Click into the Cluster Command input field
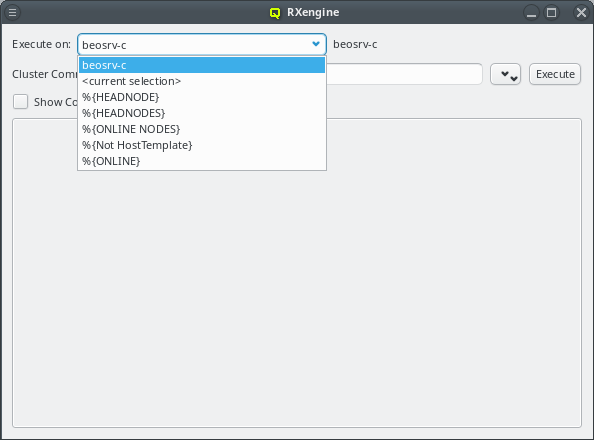This screenshot has height=440, width=594. pos(404,74)
